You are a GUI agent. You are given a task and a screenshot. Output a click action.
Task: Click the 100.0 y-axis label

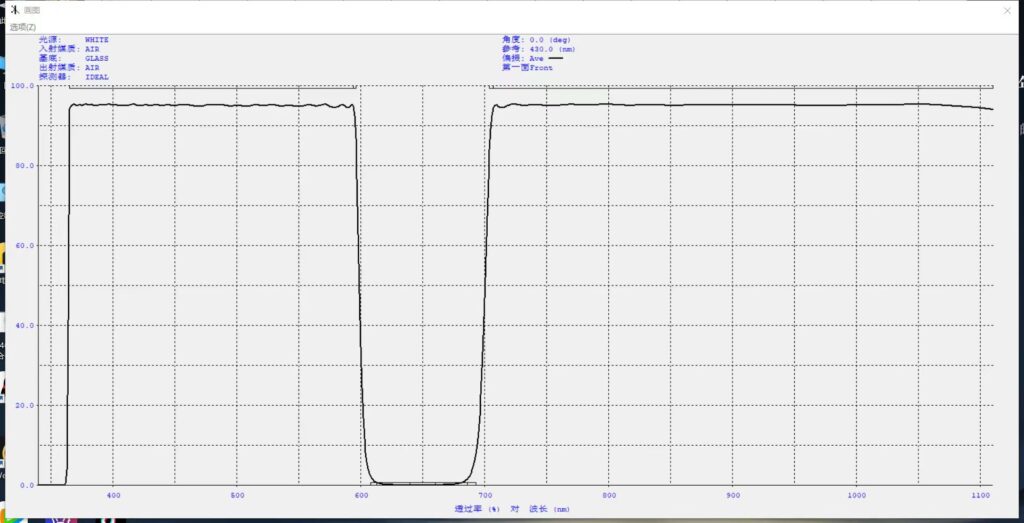(22, 86)
